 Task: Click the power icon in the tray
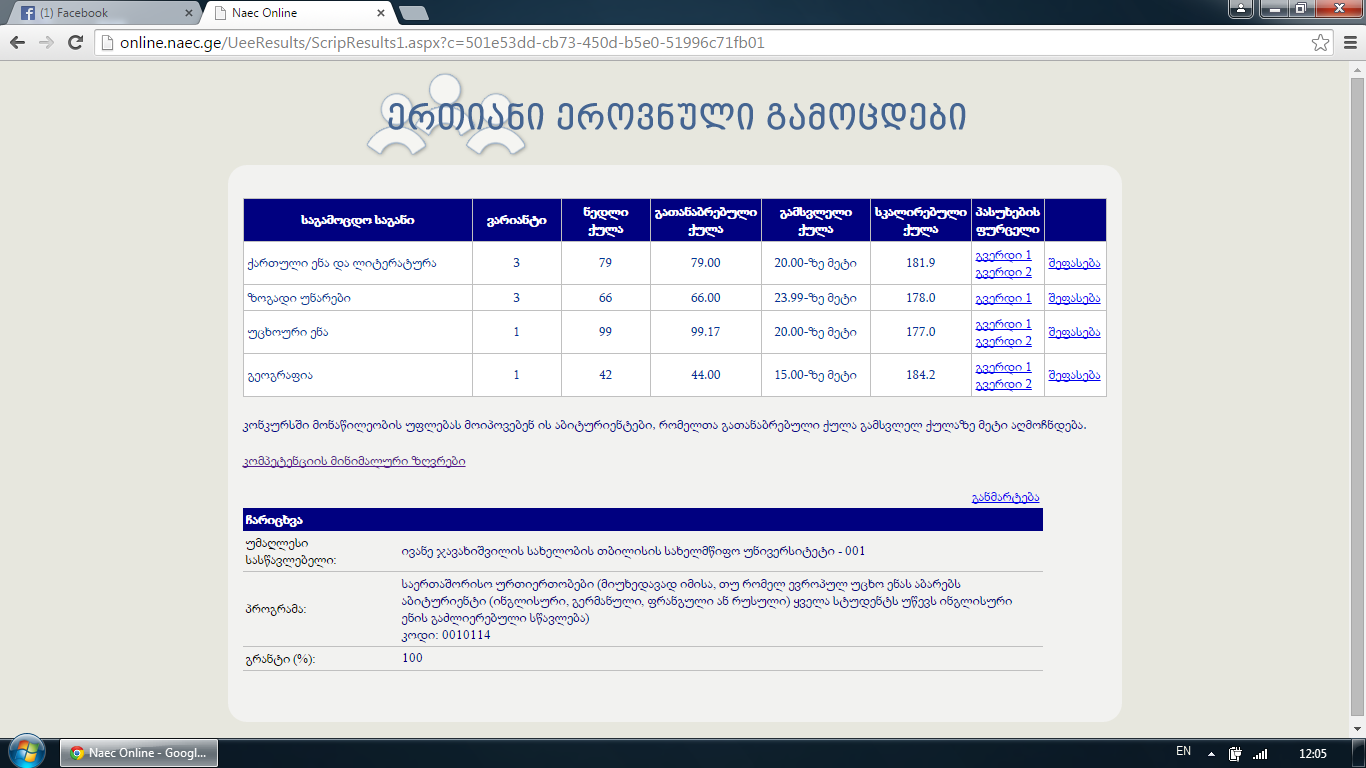coord(1235,753)
